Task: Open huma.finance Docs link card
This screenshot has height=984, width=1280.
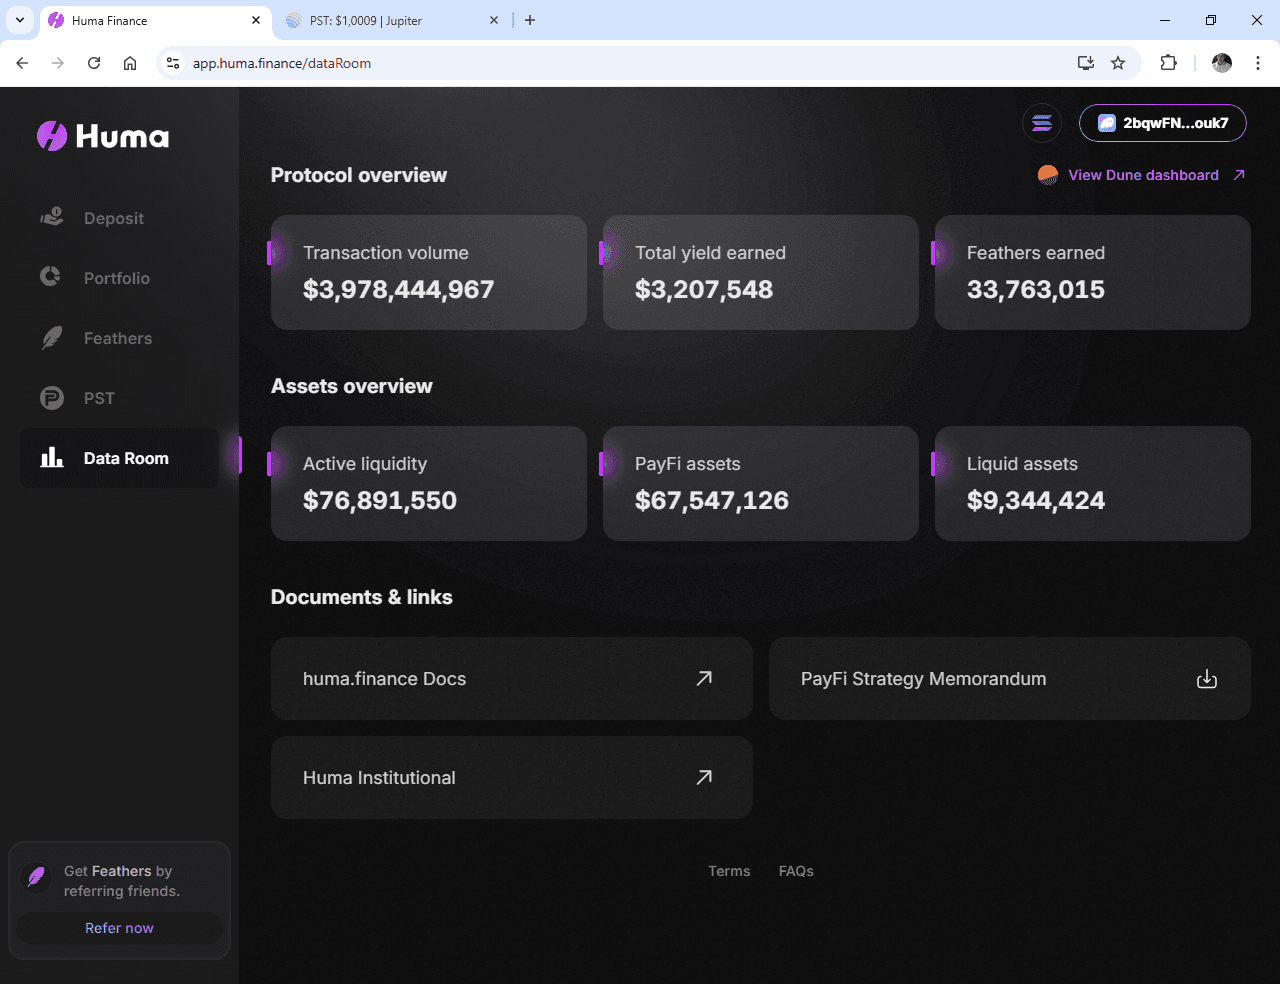Action: pyautogui.click(x=512, y=678)
